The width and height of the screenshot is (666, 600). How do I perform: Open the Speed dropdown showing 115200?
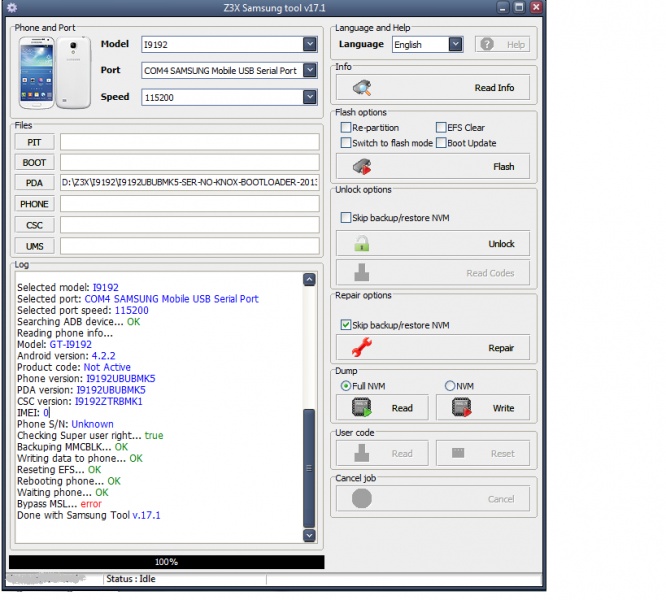(310, 97)
